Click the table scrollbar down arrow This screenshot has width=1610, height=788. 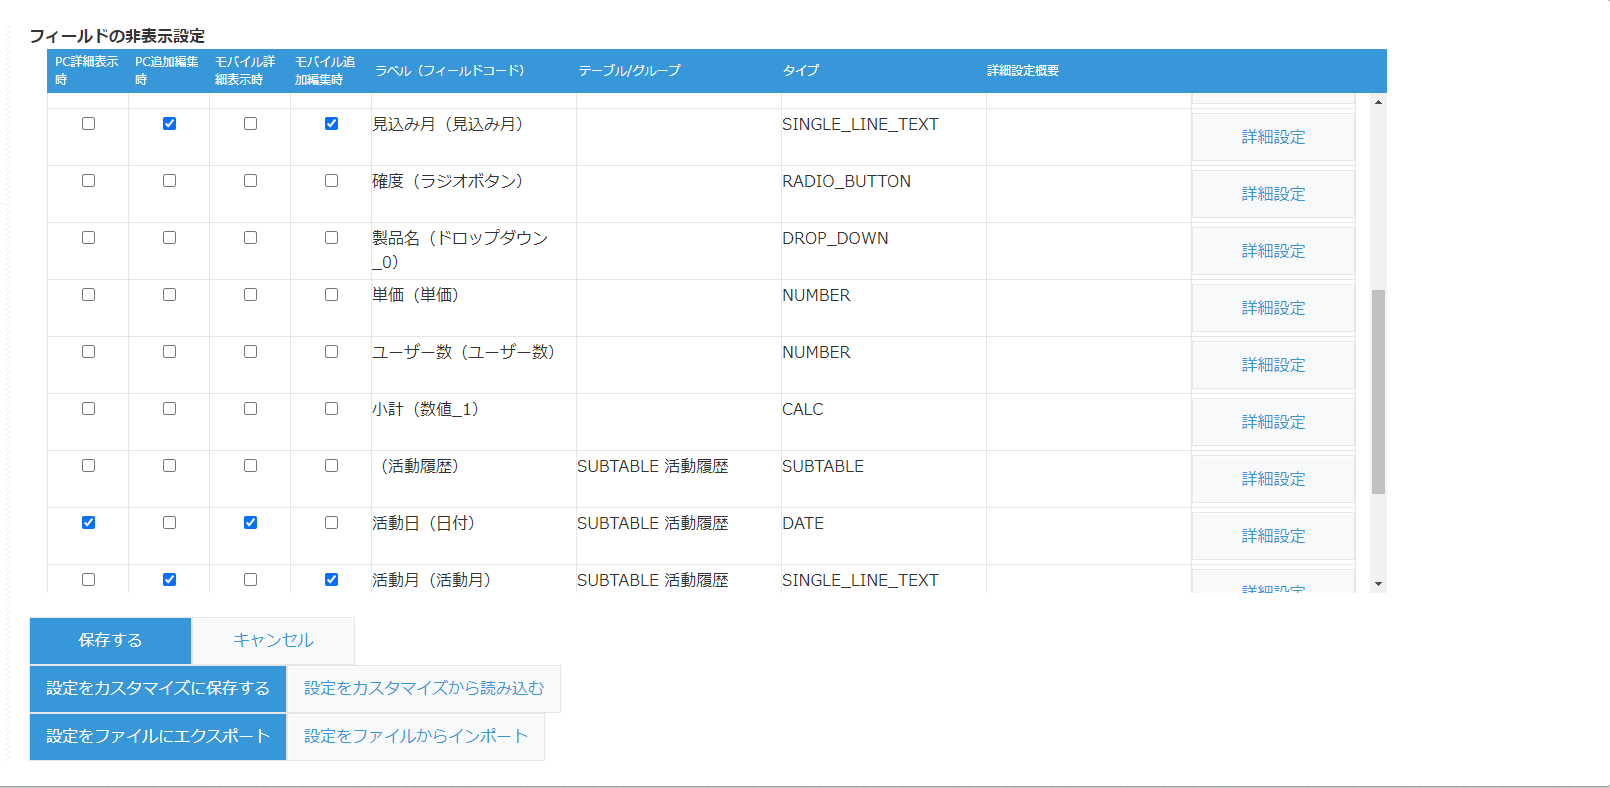1378,584
